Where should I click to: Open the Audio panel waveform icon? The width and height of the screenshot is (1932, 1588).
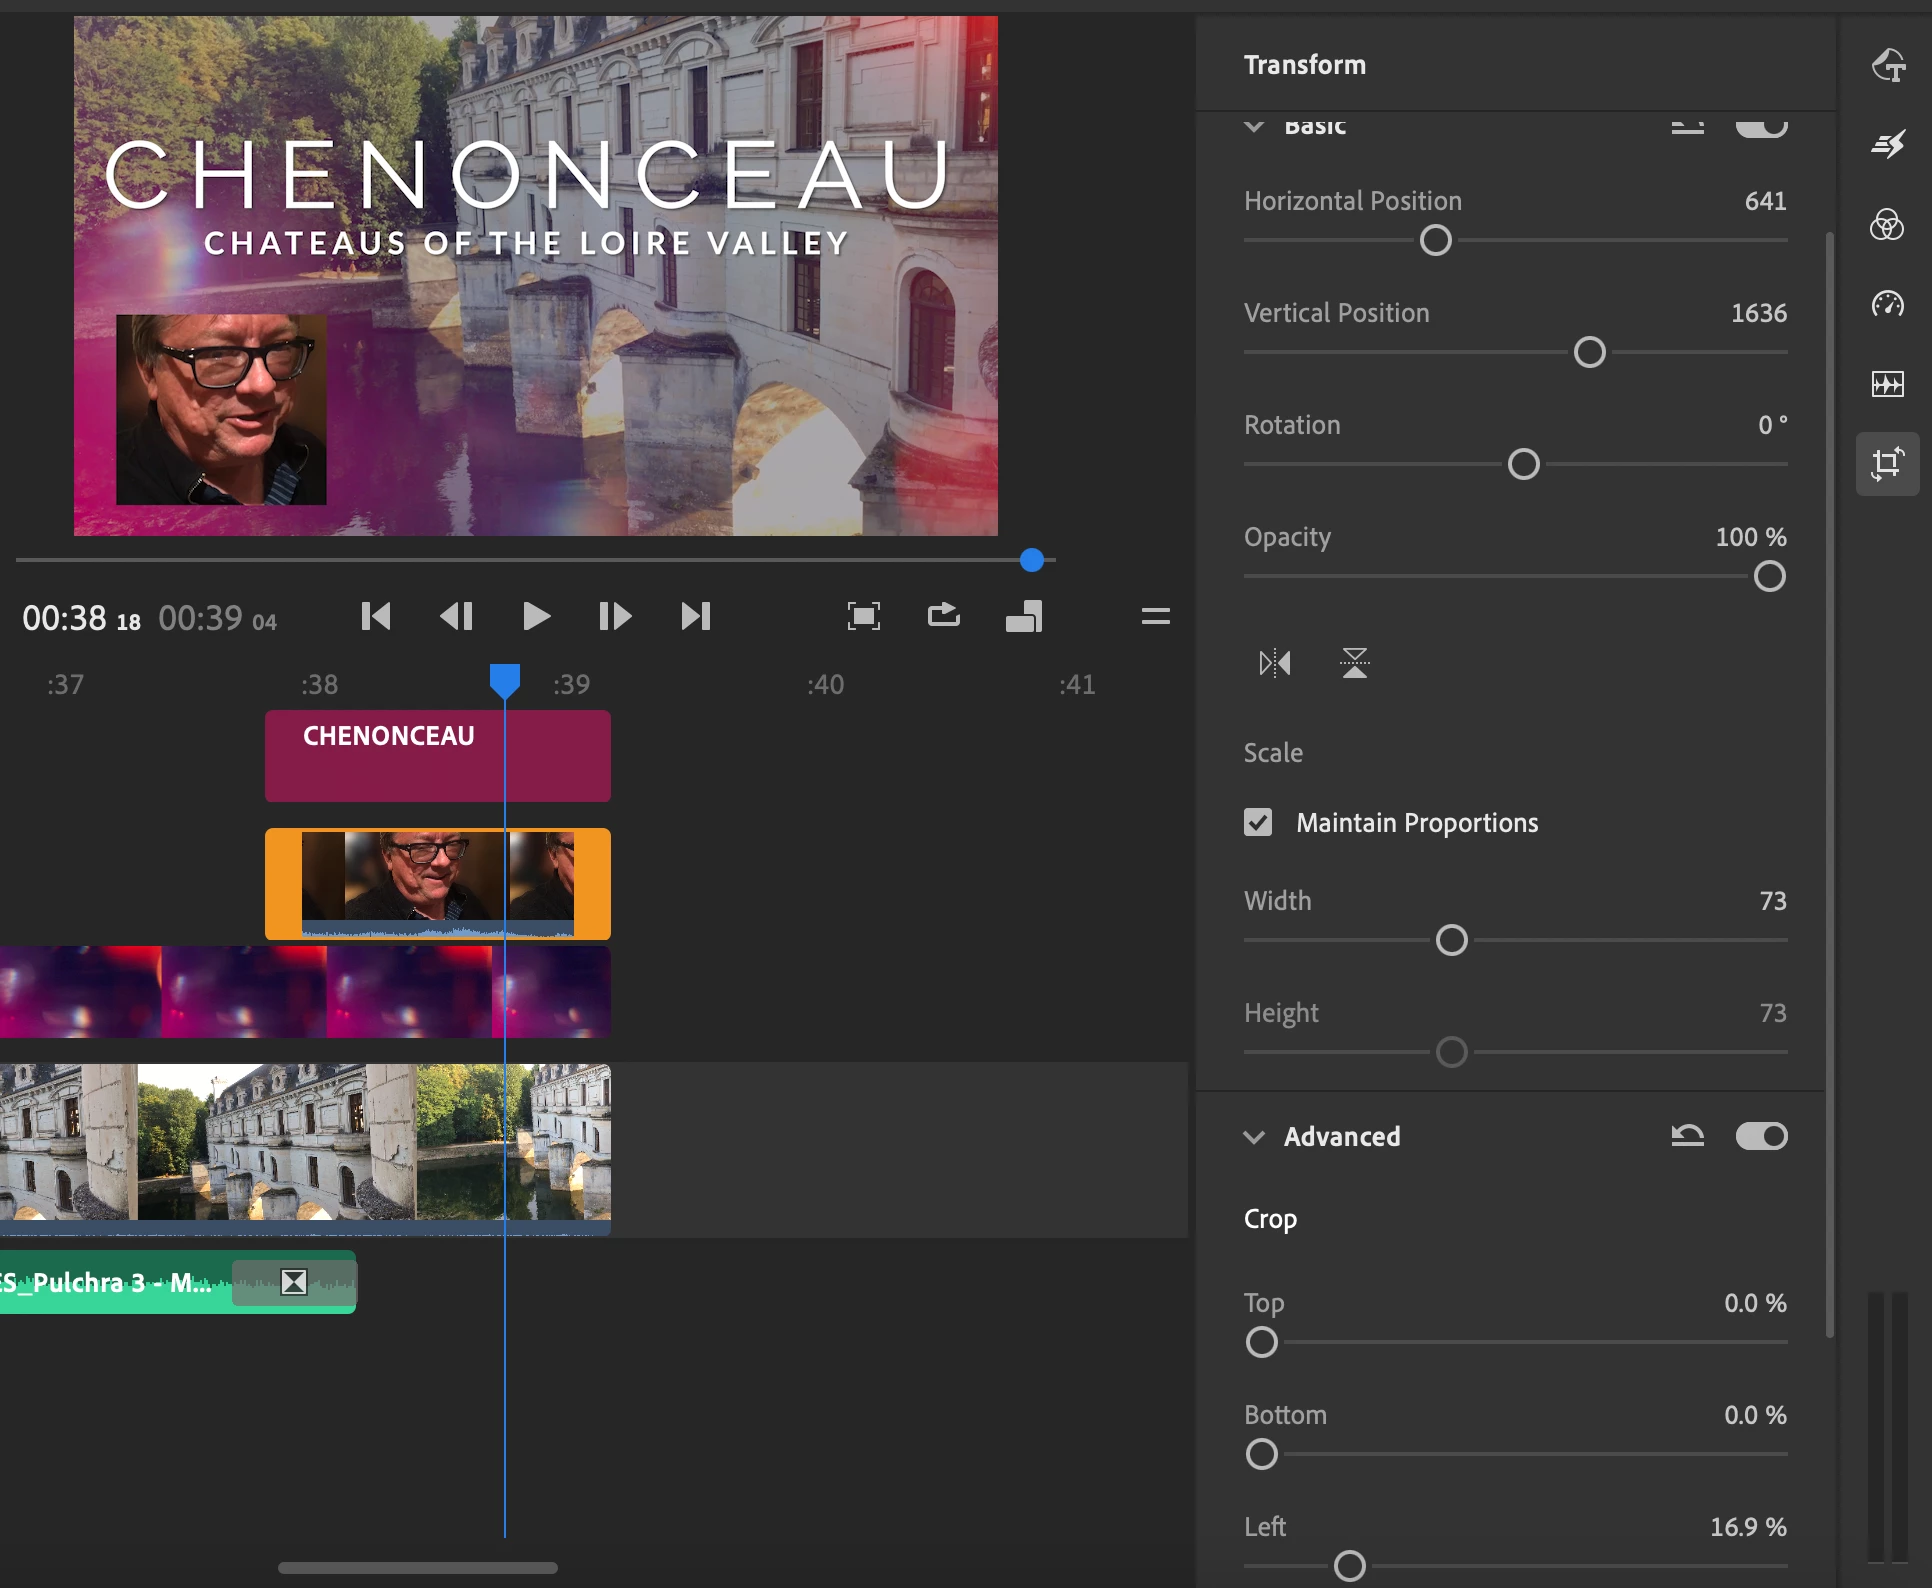coord(1888,384)
